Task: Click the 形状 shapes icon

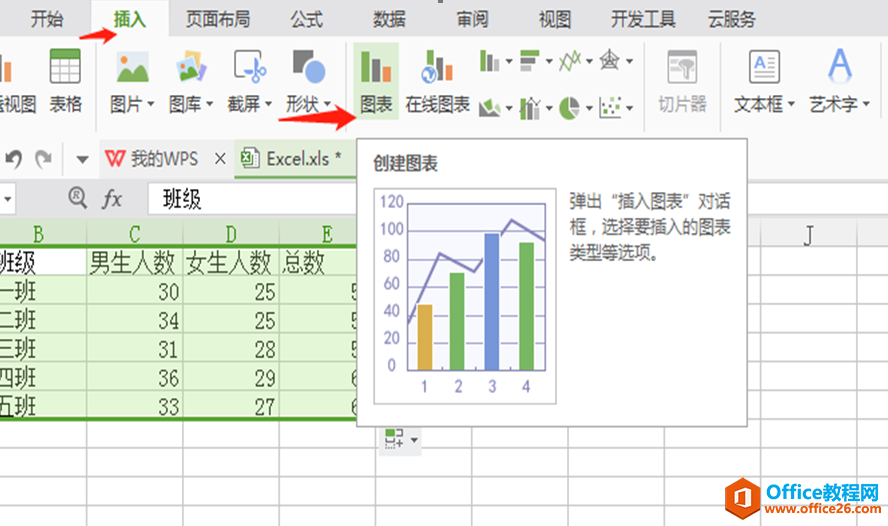Action: [x=309, y=67]
